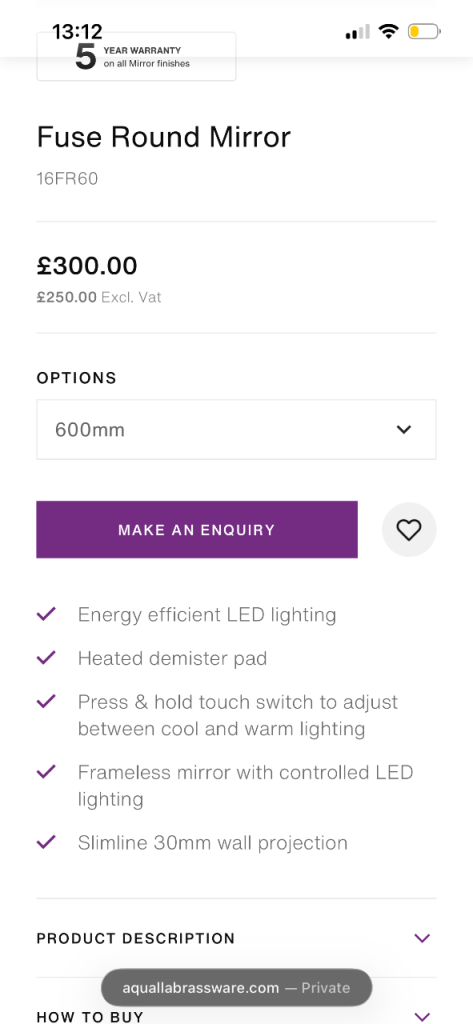The width and height of the screenshot is (473, 1024).
Task: Tap the aquallabrassware.com address pill
Action: click(x=236, y=987)
